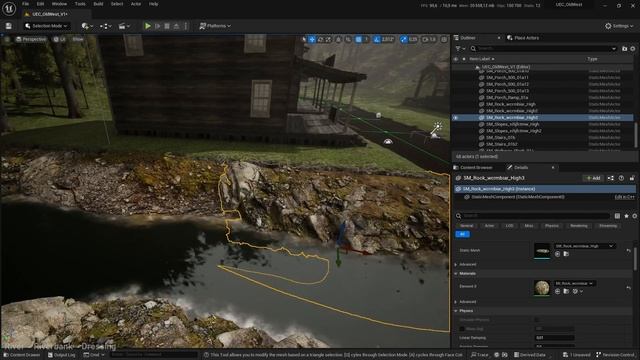Open the viewport Show menu
The height and width of the screenshot is (360, 640).
click(x=78, y=39)
